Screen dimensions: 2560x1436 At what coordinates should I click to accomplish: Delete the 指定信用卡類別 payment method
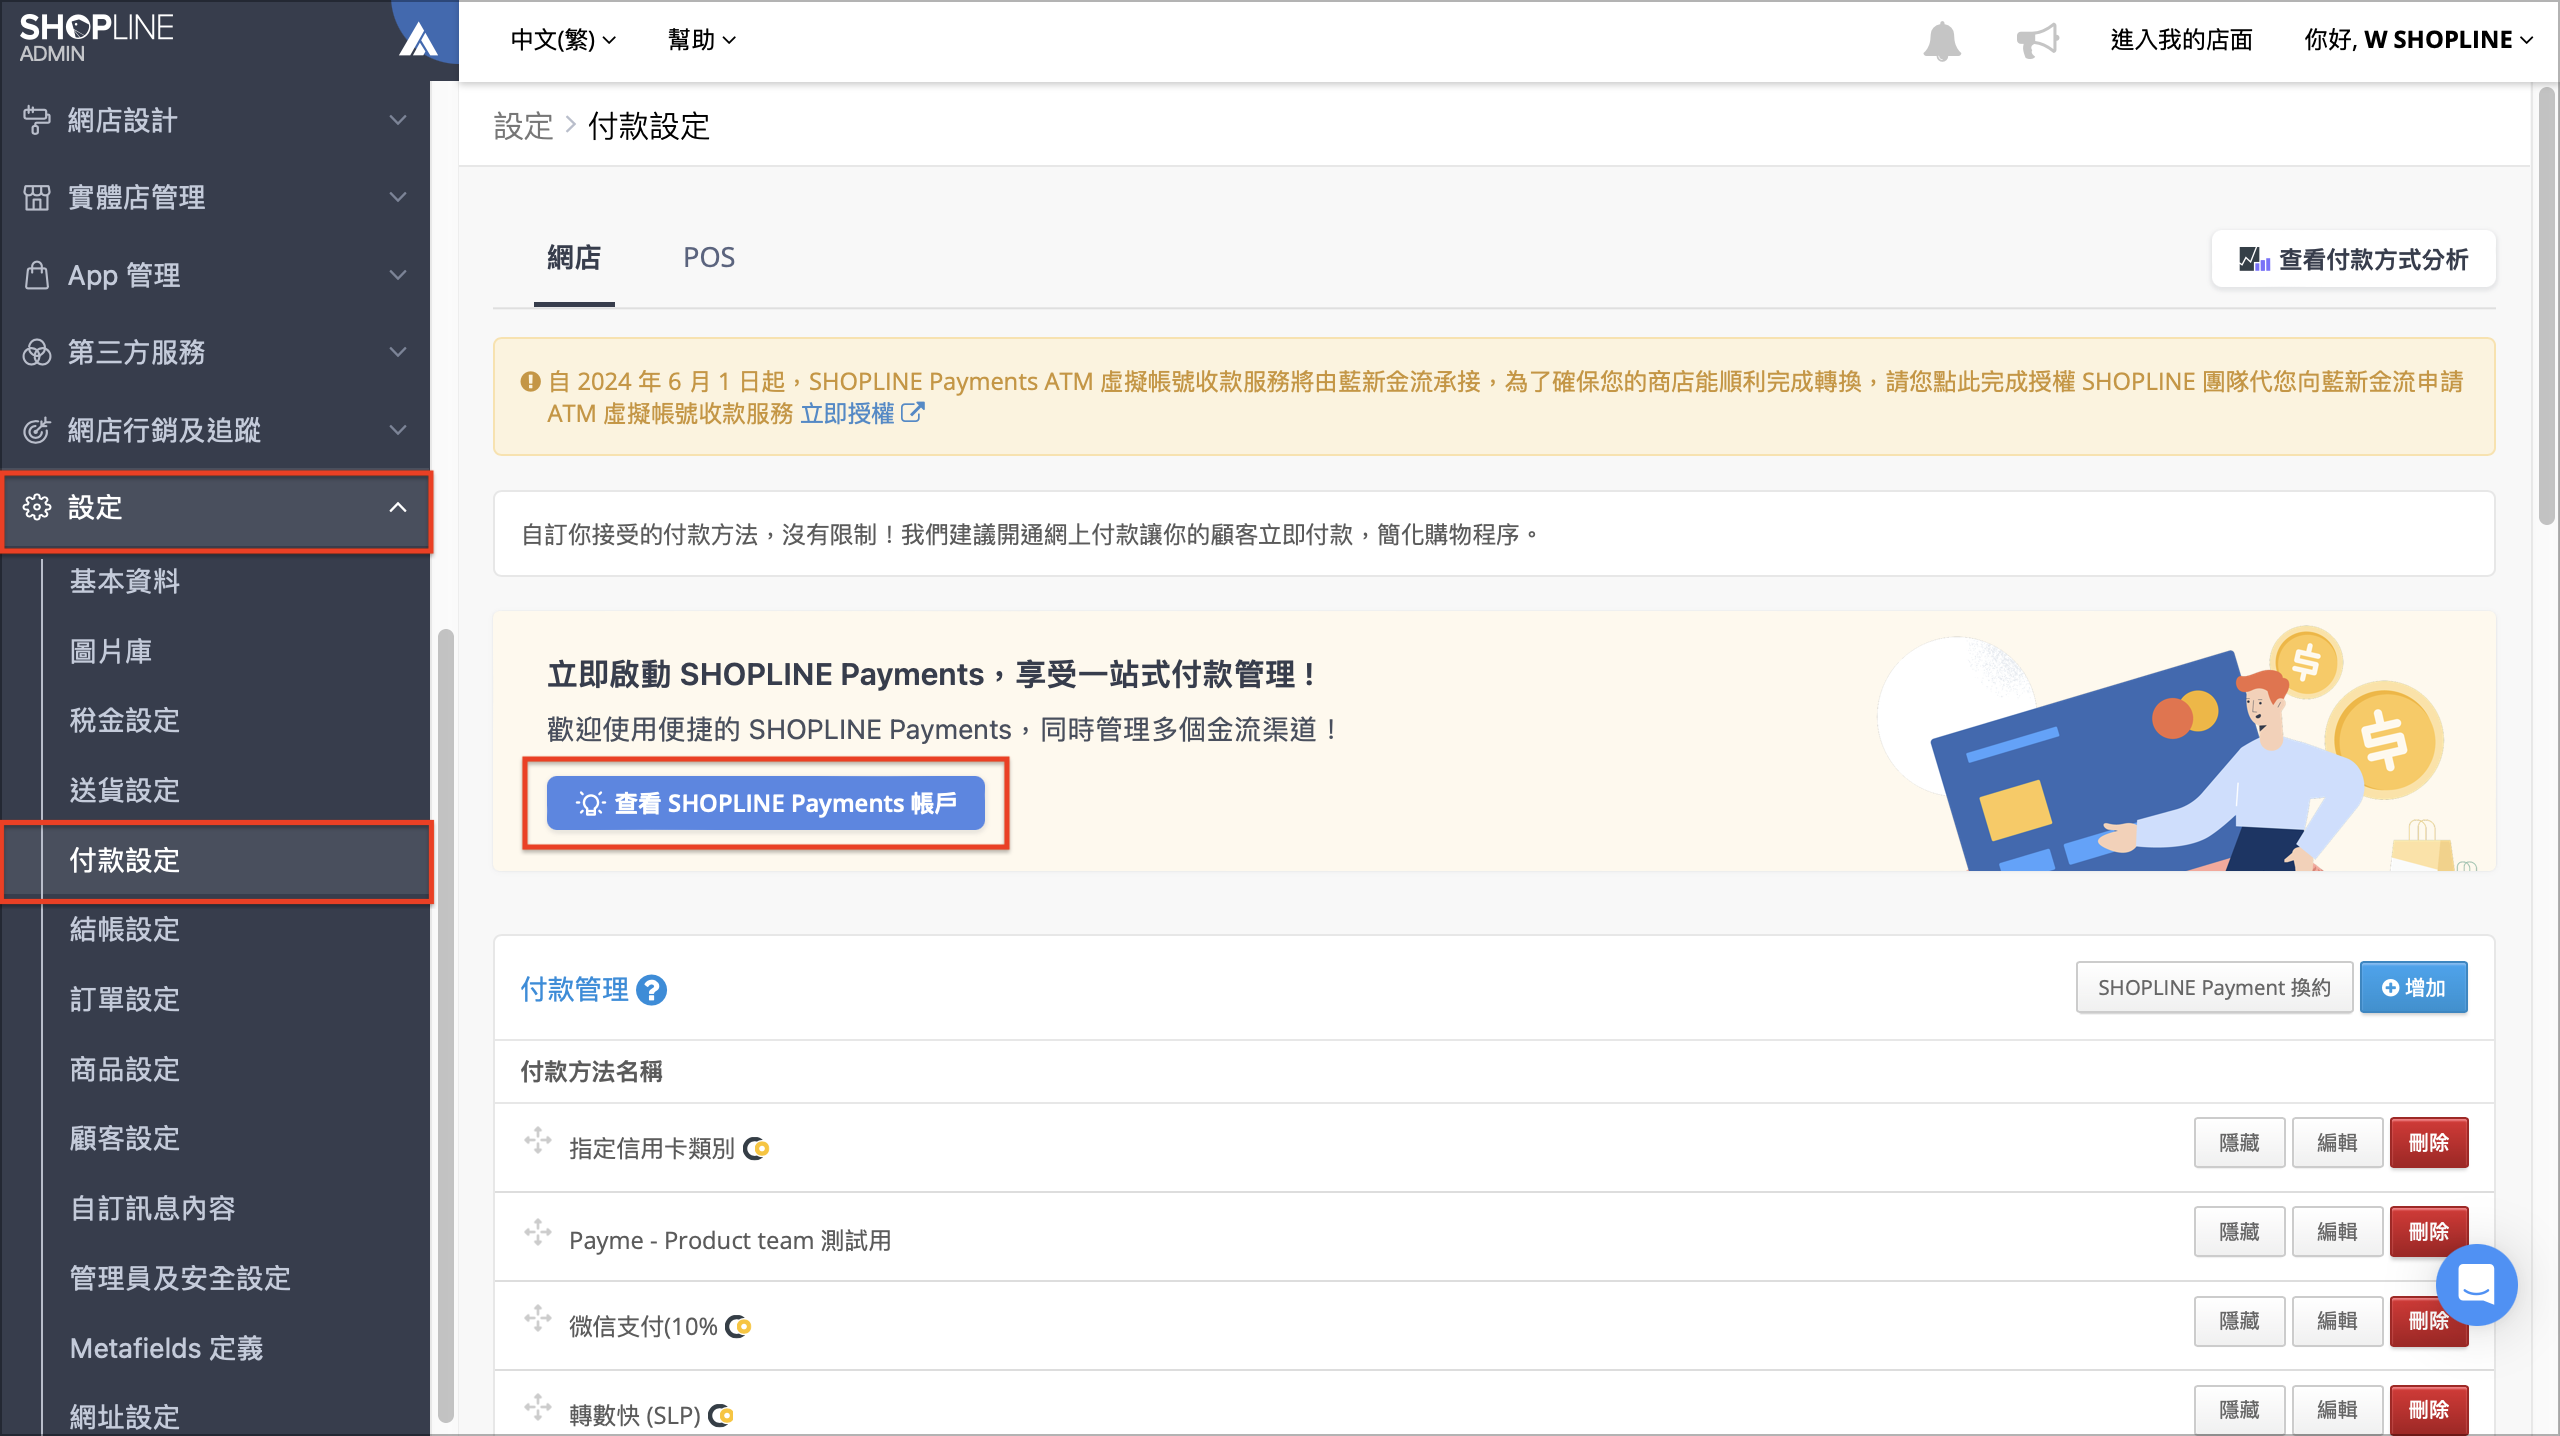(2429, 1143)
